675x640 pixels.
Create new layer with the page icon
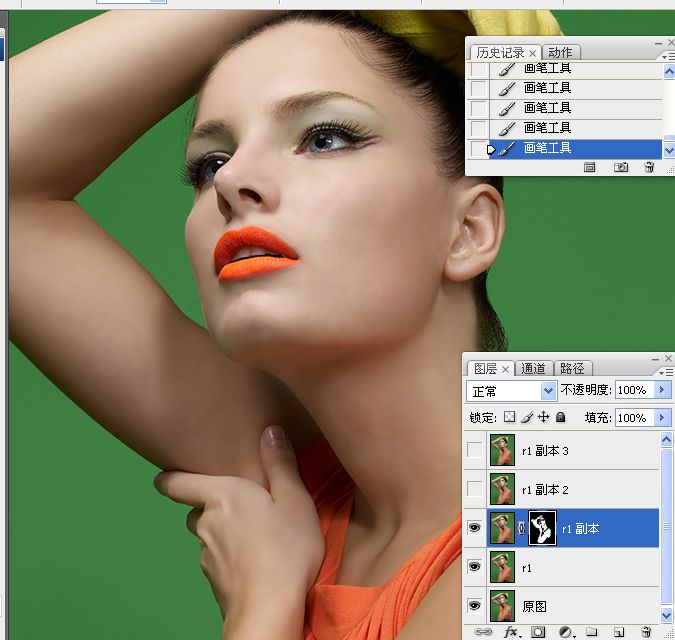(619, 632)
